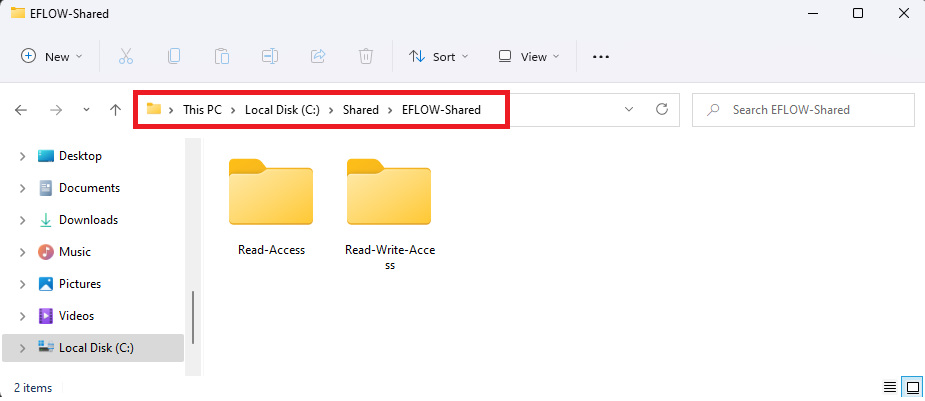Open the See more ellipsis menu
This screenshot has height=401, width=925.
[x=601, y=57]
